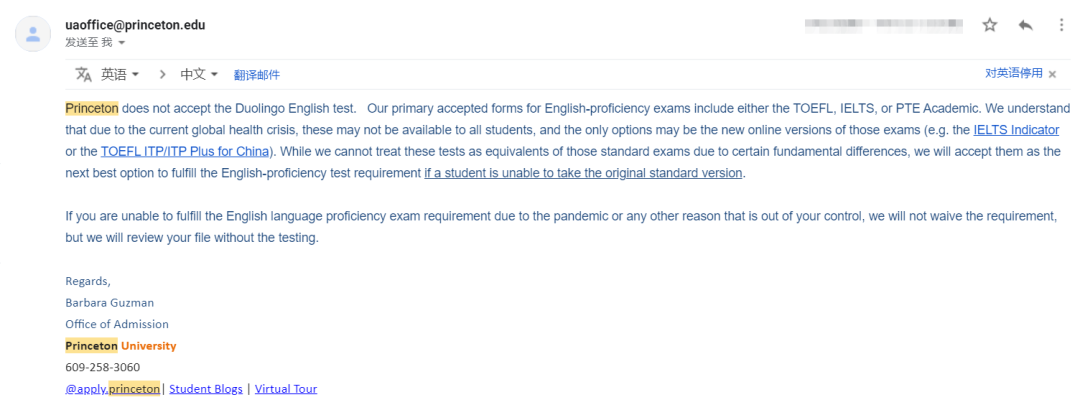Open the @apply.princeton link
This screenshot has width=1080, height=415.
click(x=112, y=389)
